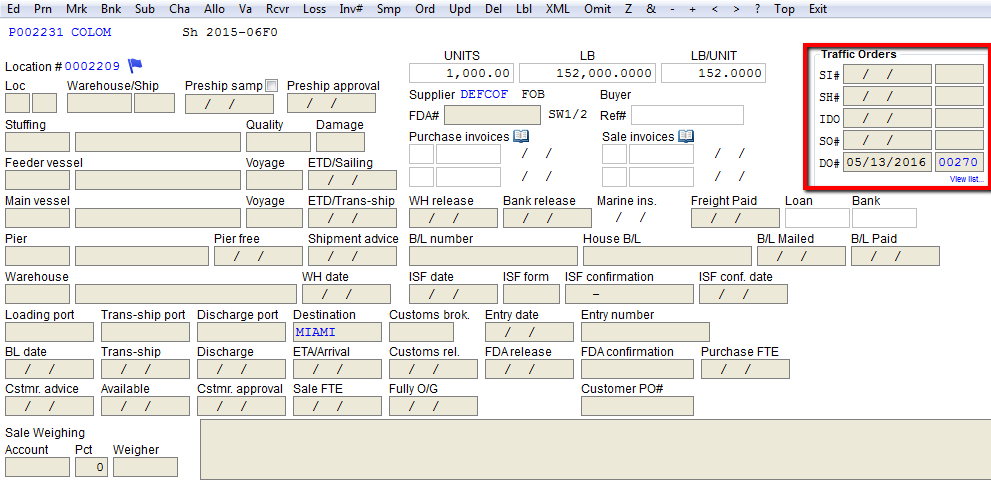Viewport: 991px width, 481px height.
Task: Open Location number 0002209 link
Action: pos(92,66)
